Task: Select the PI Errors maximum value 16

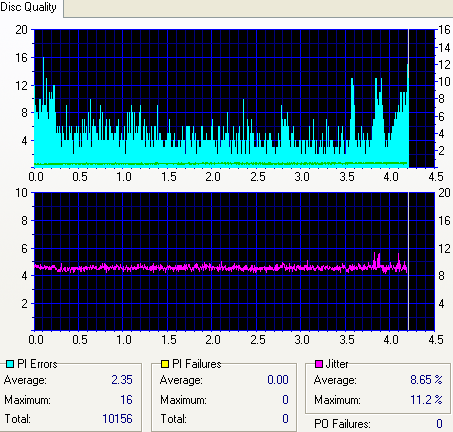Action: point(126,399)
